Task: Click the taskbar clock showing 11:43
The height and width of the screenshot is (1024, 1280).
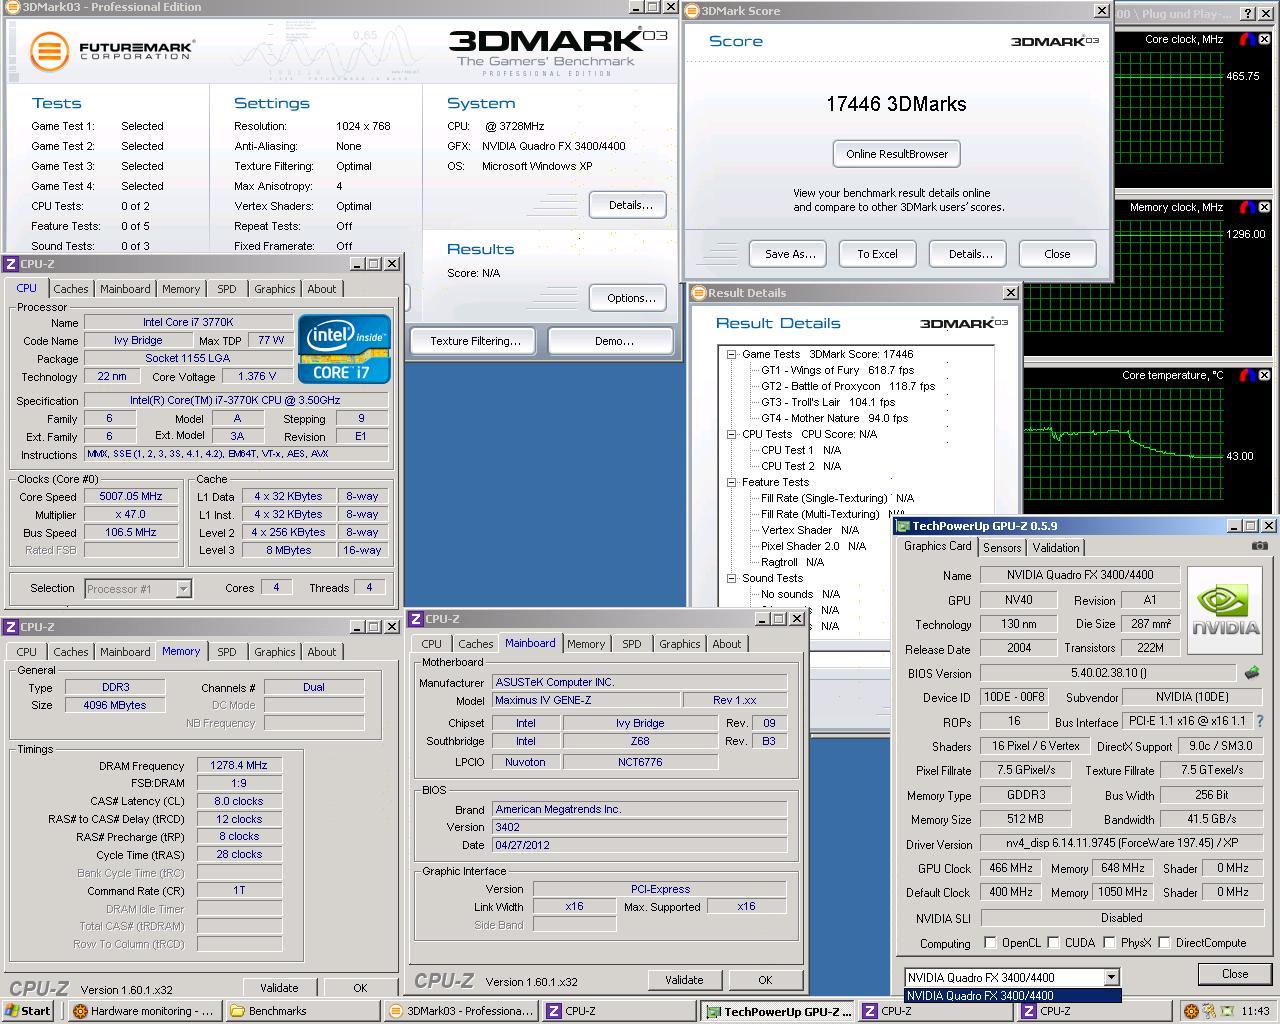Action: [1255, 1011]
